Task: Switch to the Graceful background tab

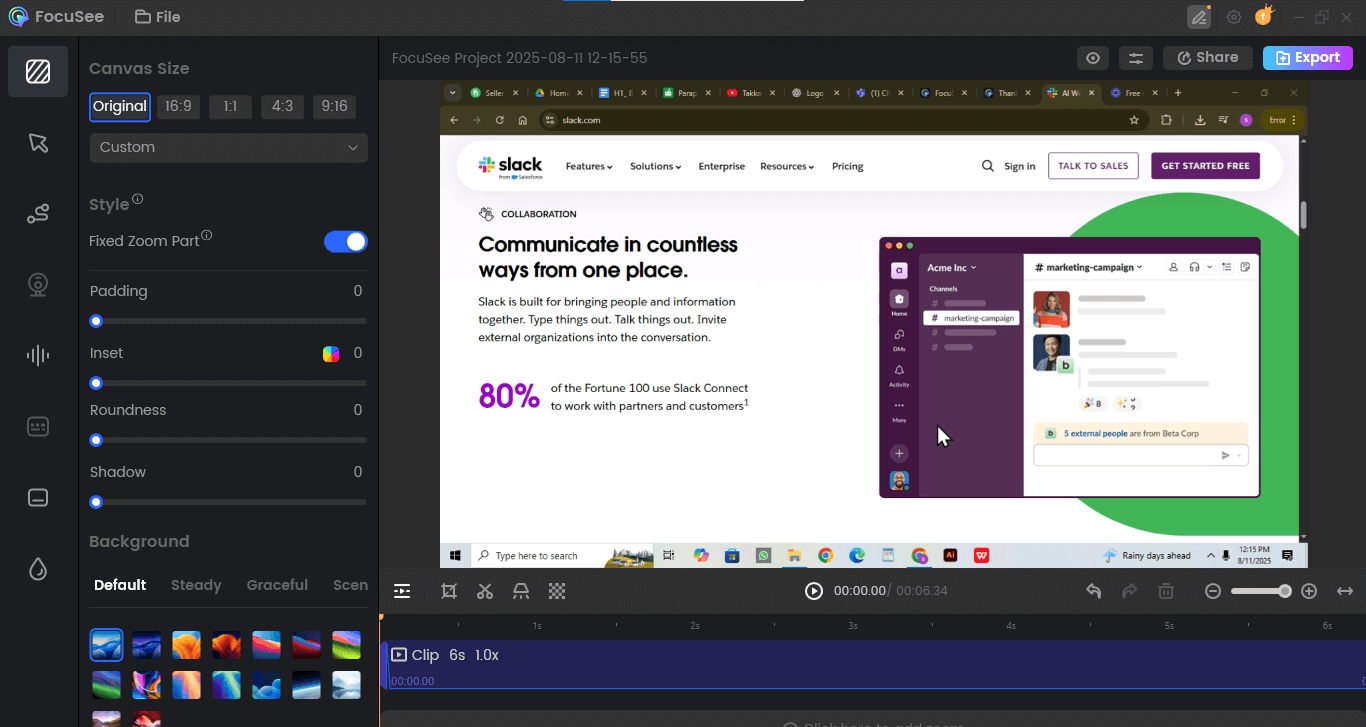Action: click(x=277, y=585)
